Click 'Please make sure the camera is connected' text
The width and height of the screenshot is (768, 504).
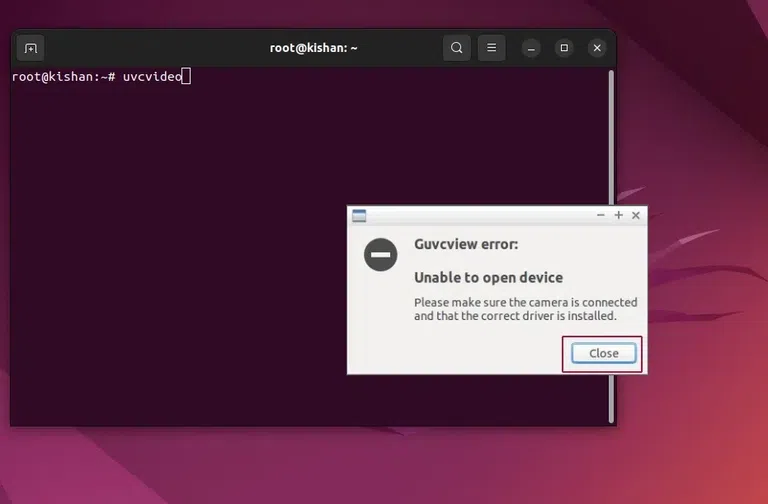526,302
